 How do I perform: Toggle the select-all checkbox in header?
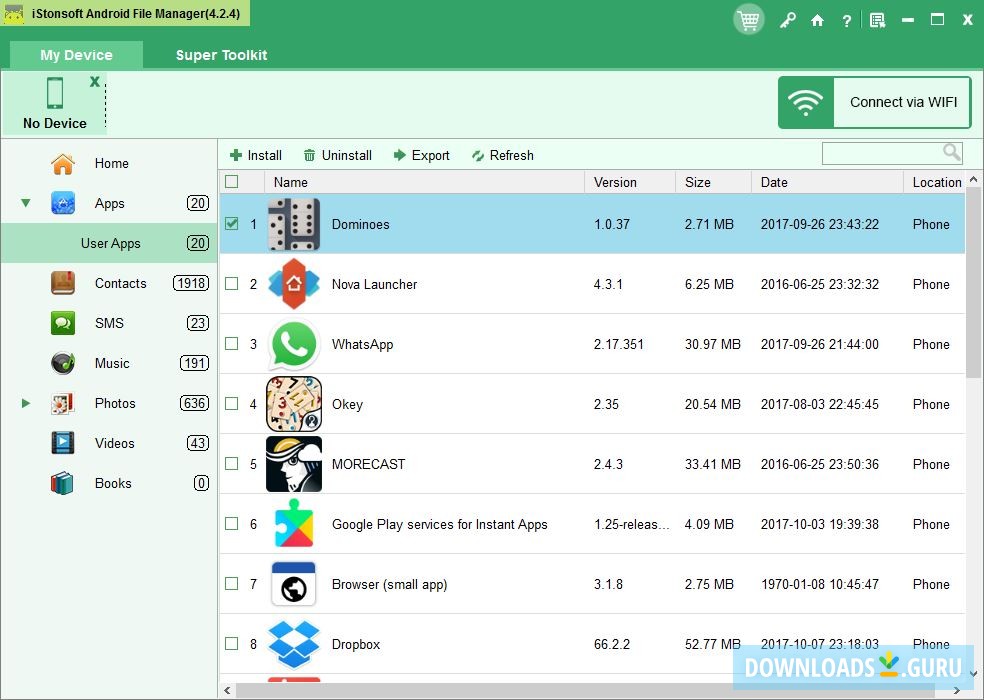232,181
